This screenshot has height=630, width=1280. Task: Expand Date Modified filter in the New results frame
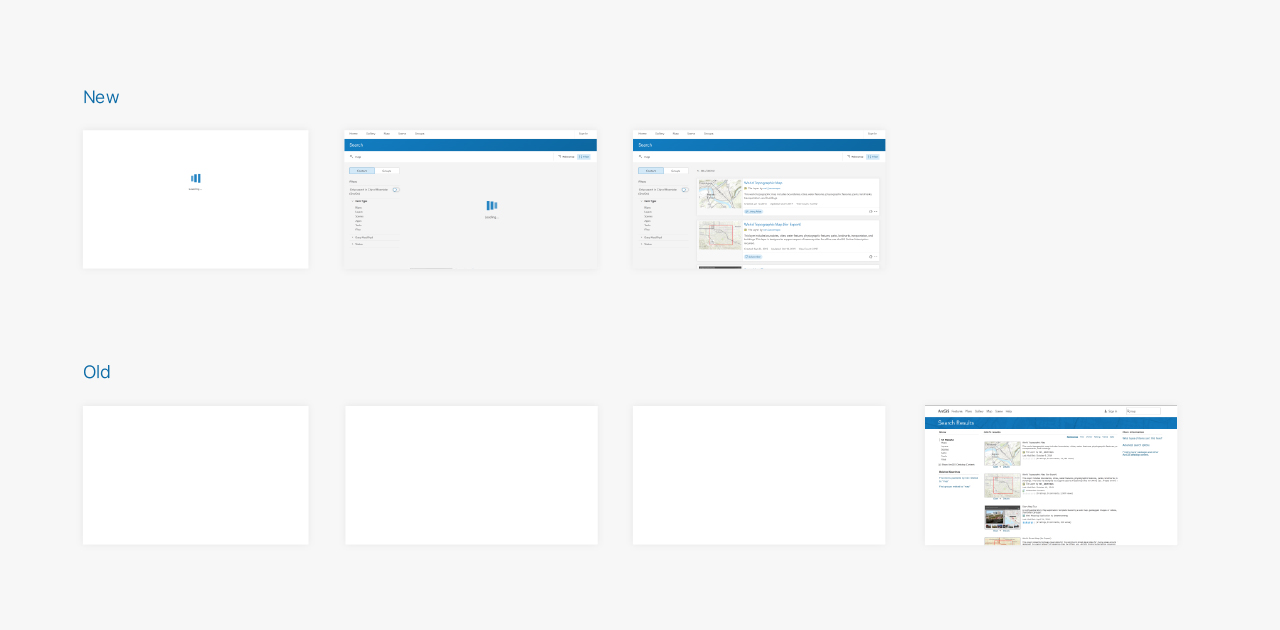(x=653, y=237)
